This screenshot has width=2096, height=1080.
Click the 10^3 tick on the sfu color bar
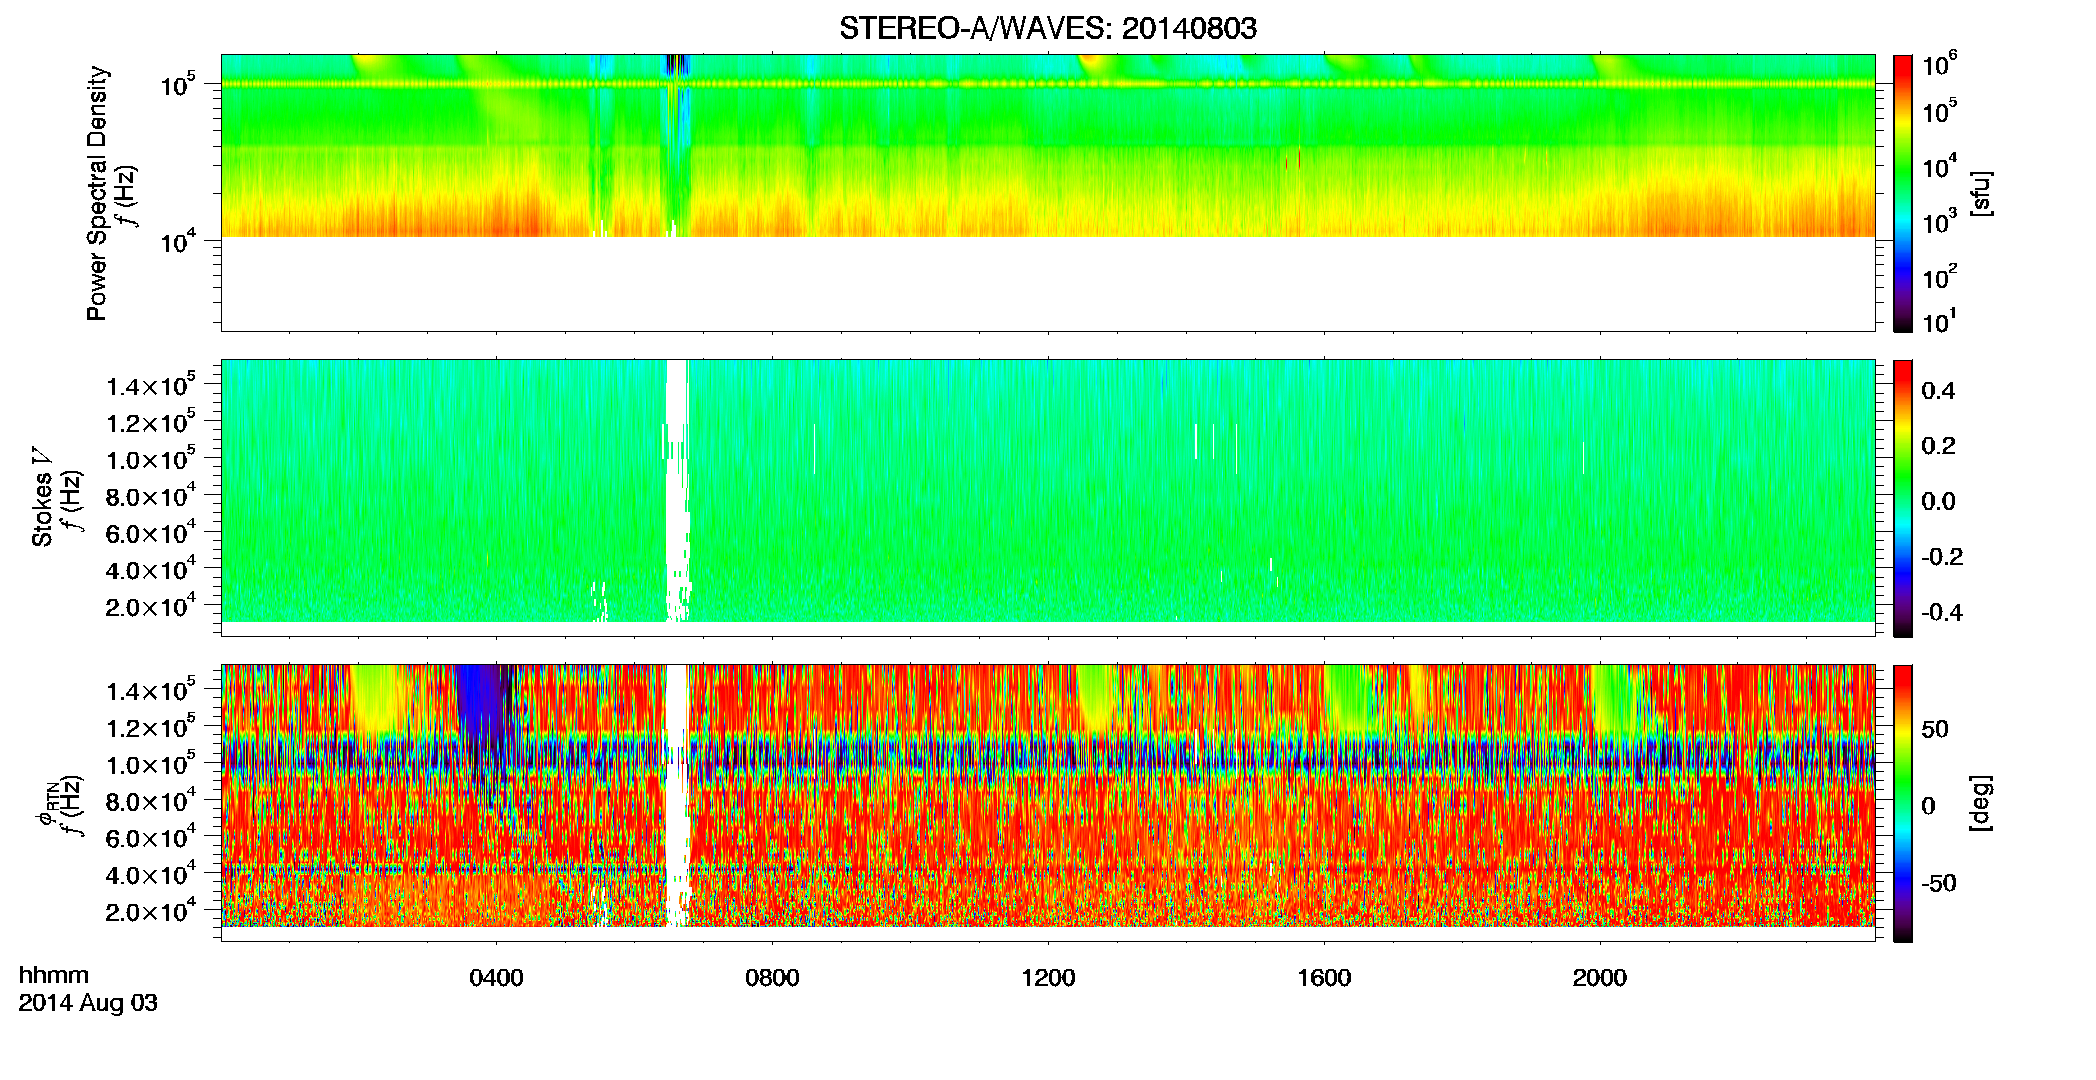click(1939, 222)
